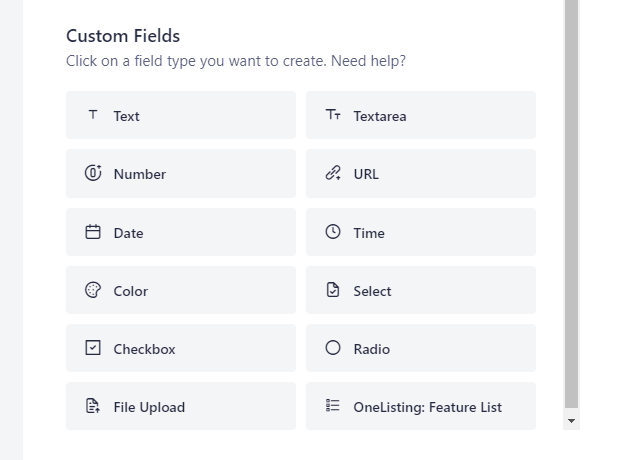Screen dimensions: 628x460
Task: Click the URL link icon
Action: click(333, 173)
